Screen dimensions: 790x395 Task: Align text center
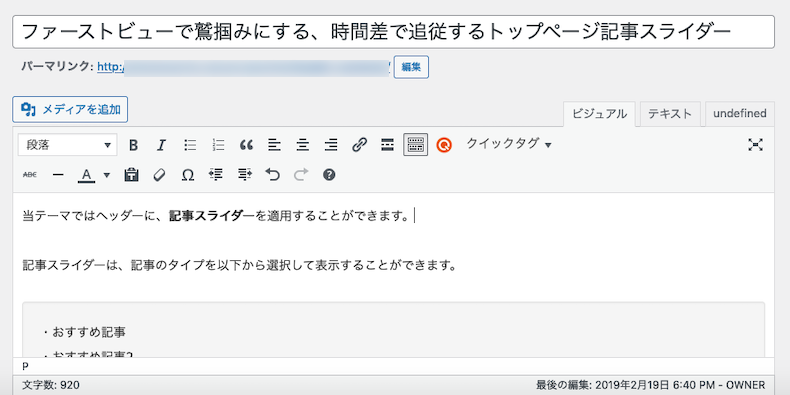coord(302,145)
